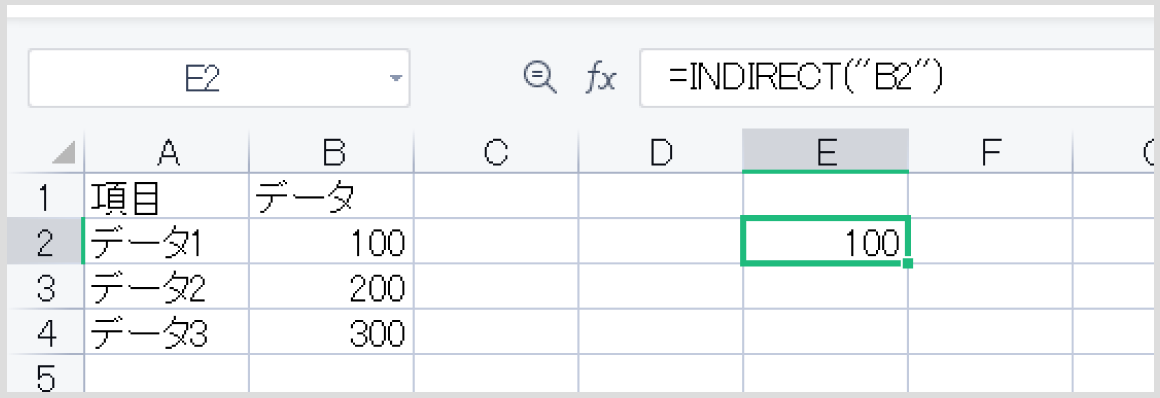Select column A header
1160x398 pixels.
[x=167, y=152]
